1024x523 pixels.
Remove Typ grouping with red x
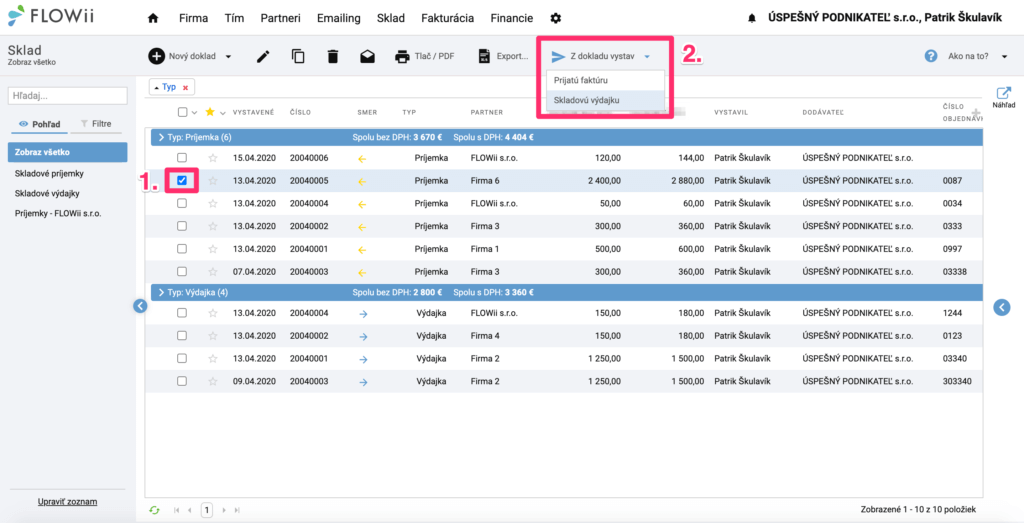[x=185, y=87]
